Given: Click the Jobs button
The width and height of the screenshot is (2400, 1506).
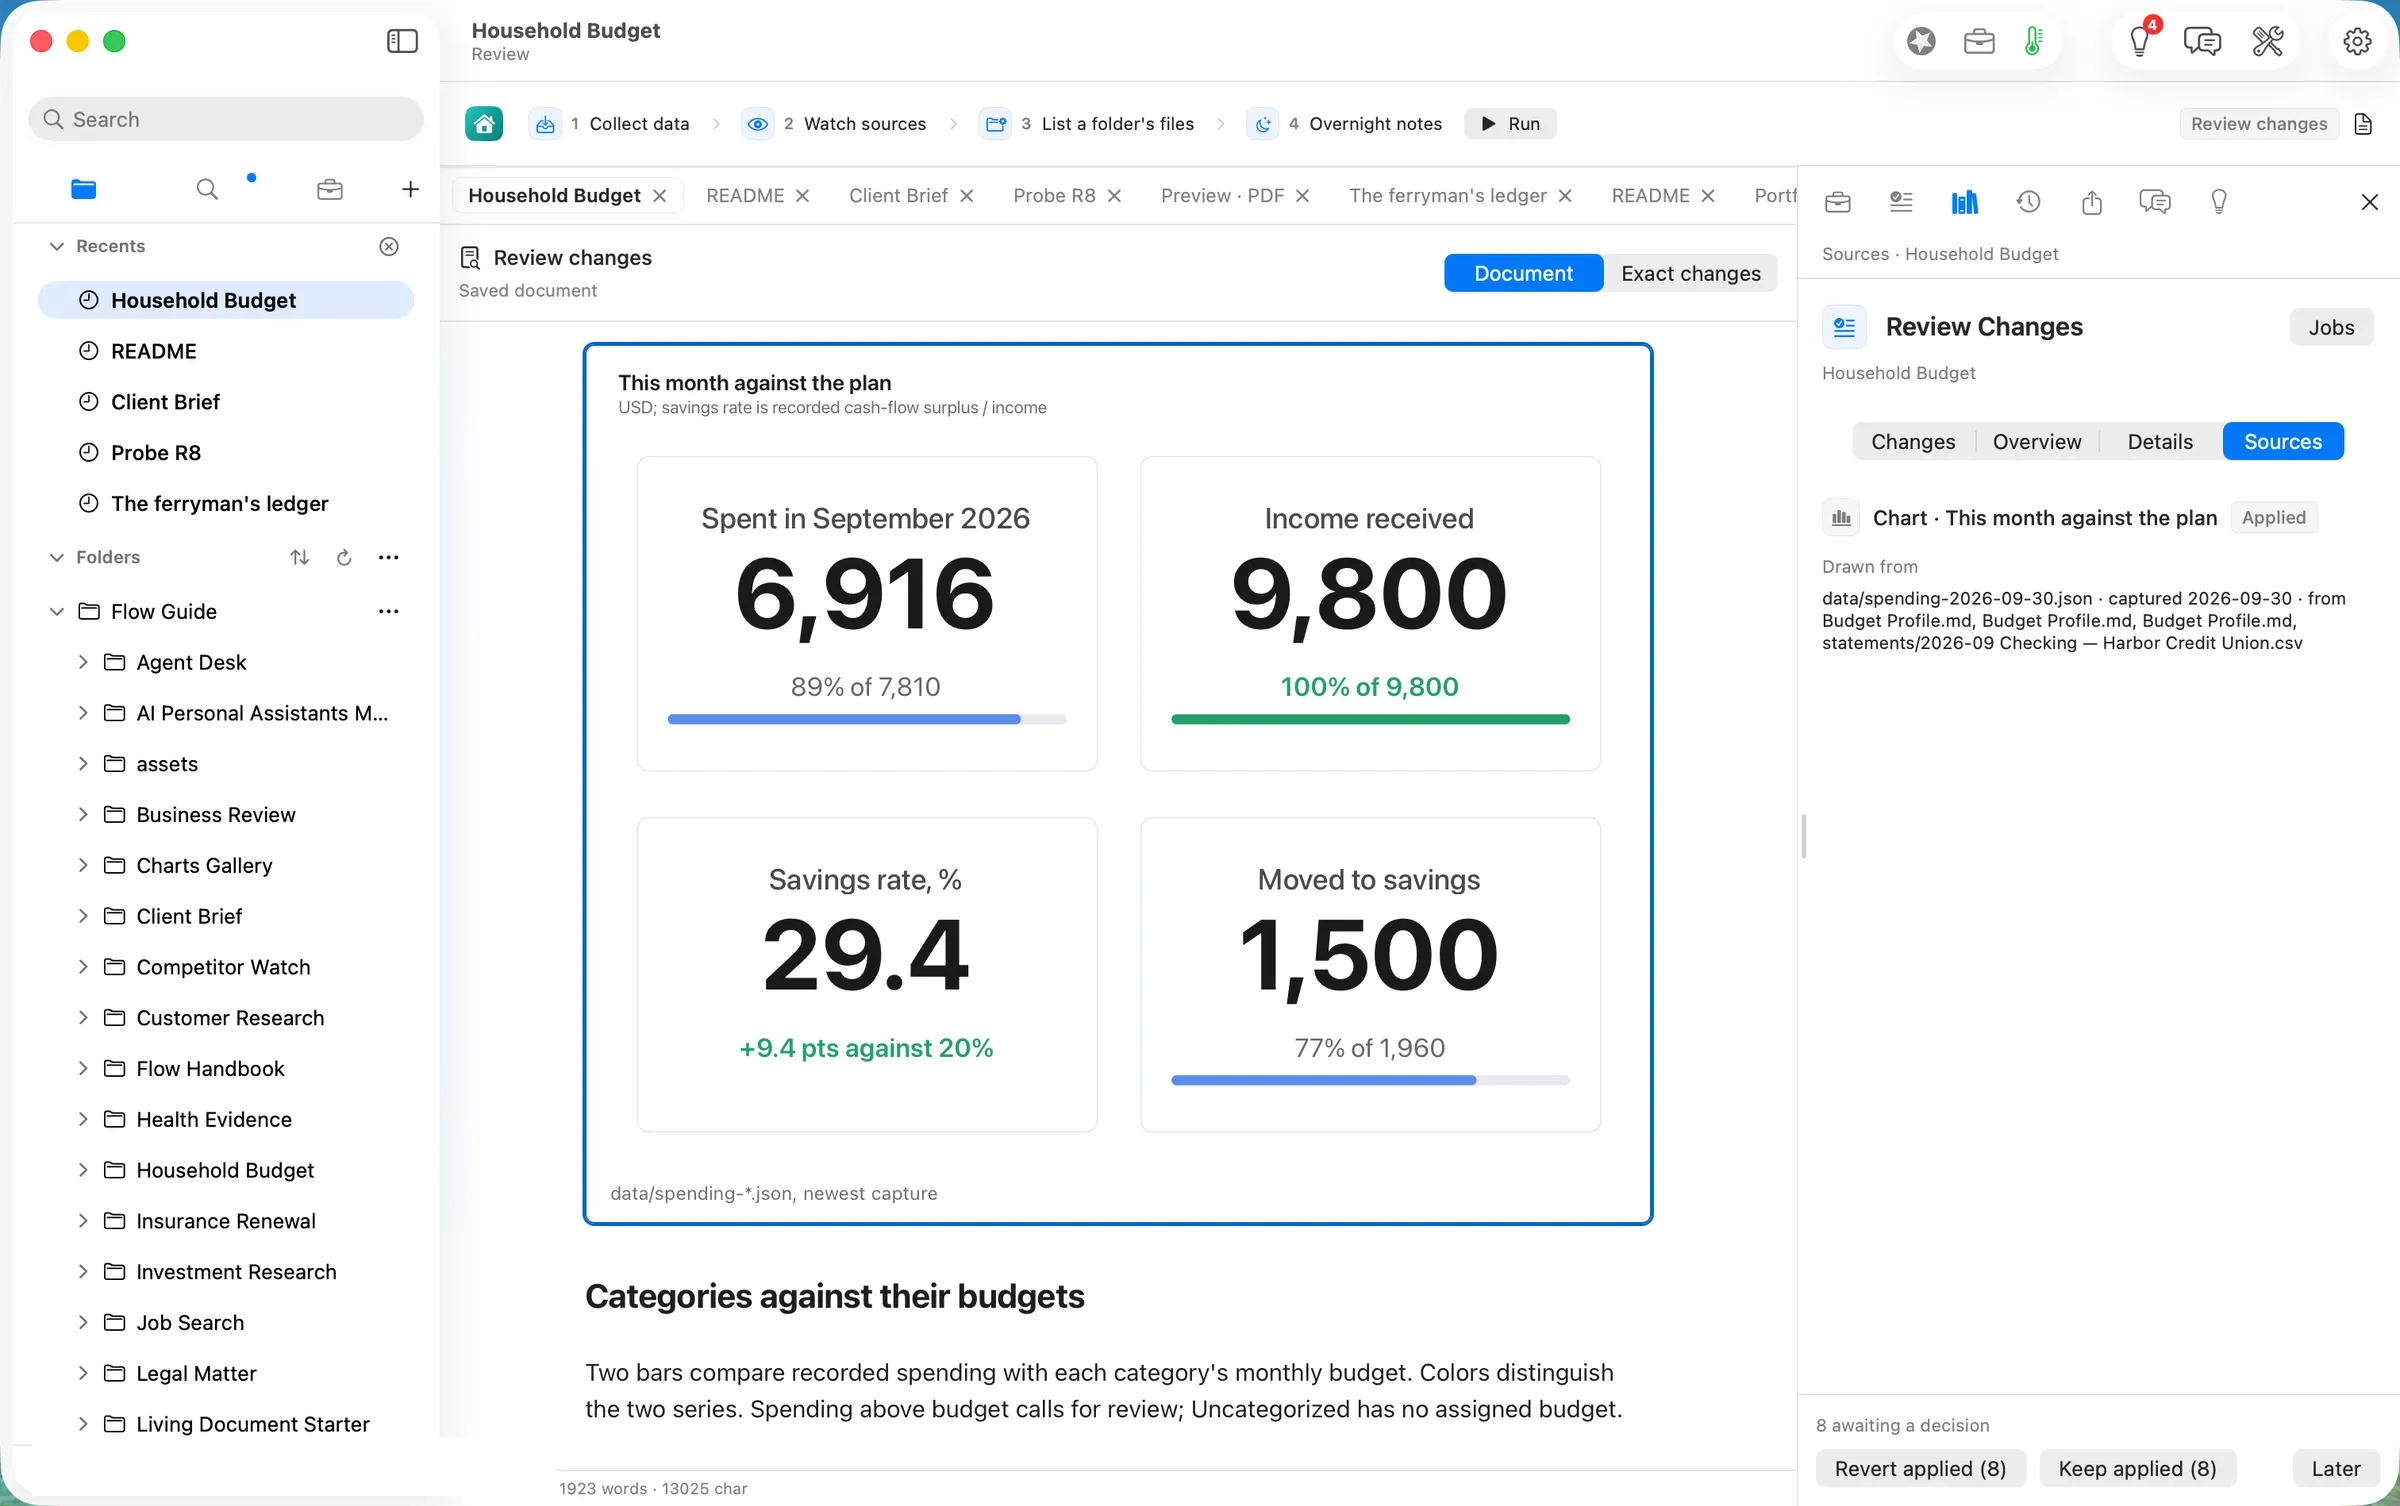Looking at the screenshot, I should coord(2331,327).
